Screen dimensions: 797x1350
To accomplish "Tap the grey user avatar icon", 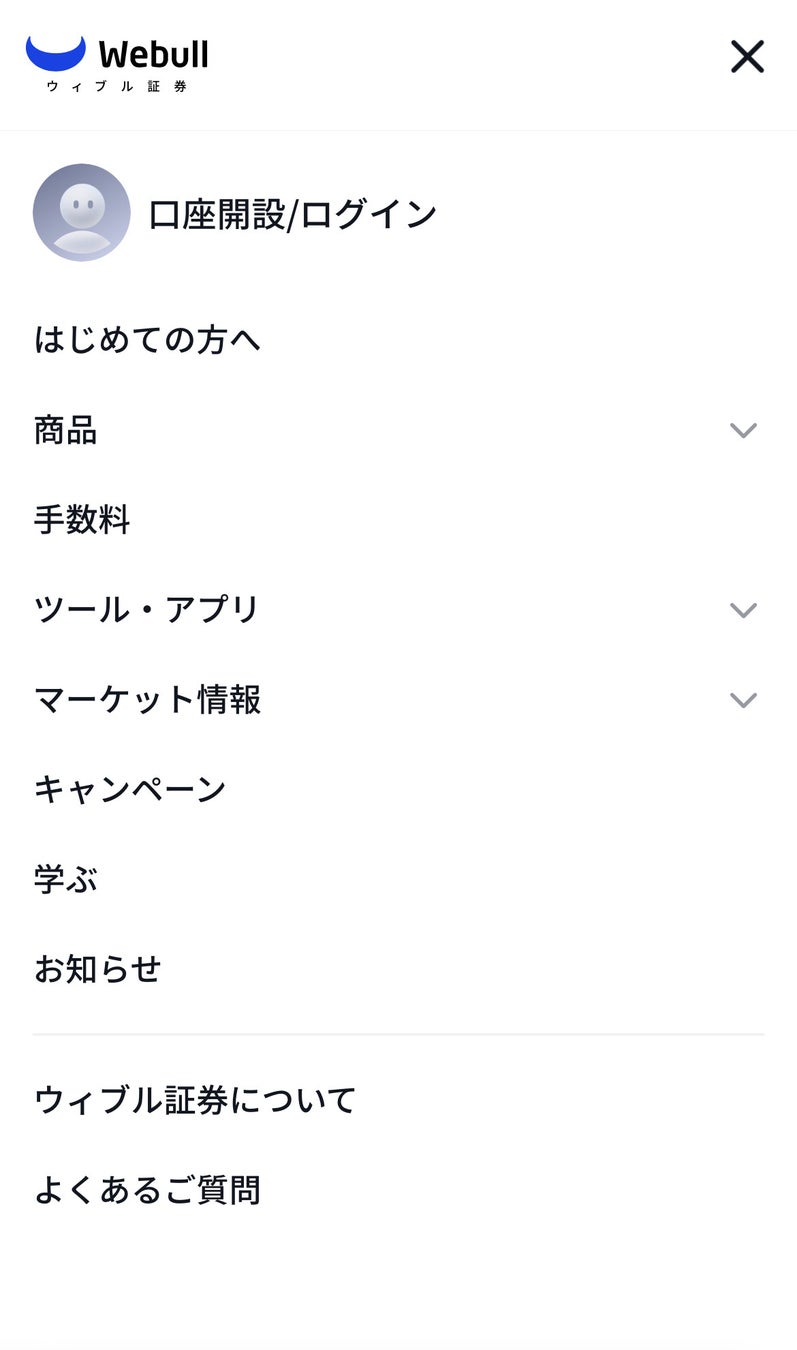I will point(82,213).
